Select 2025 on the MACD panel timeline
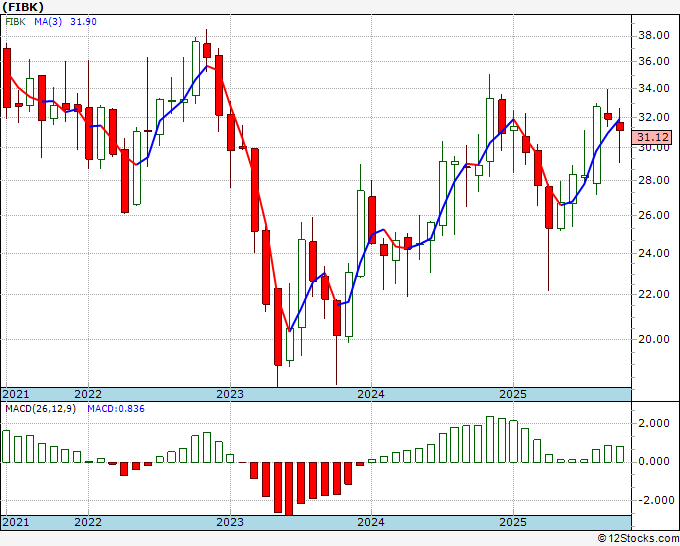Viewport: 680px width, 546px height. pyautogui.click(x=513, y=522)
